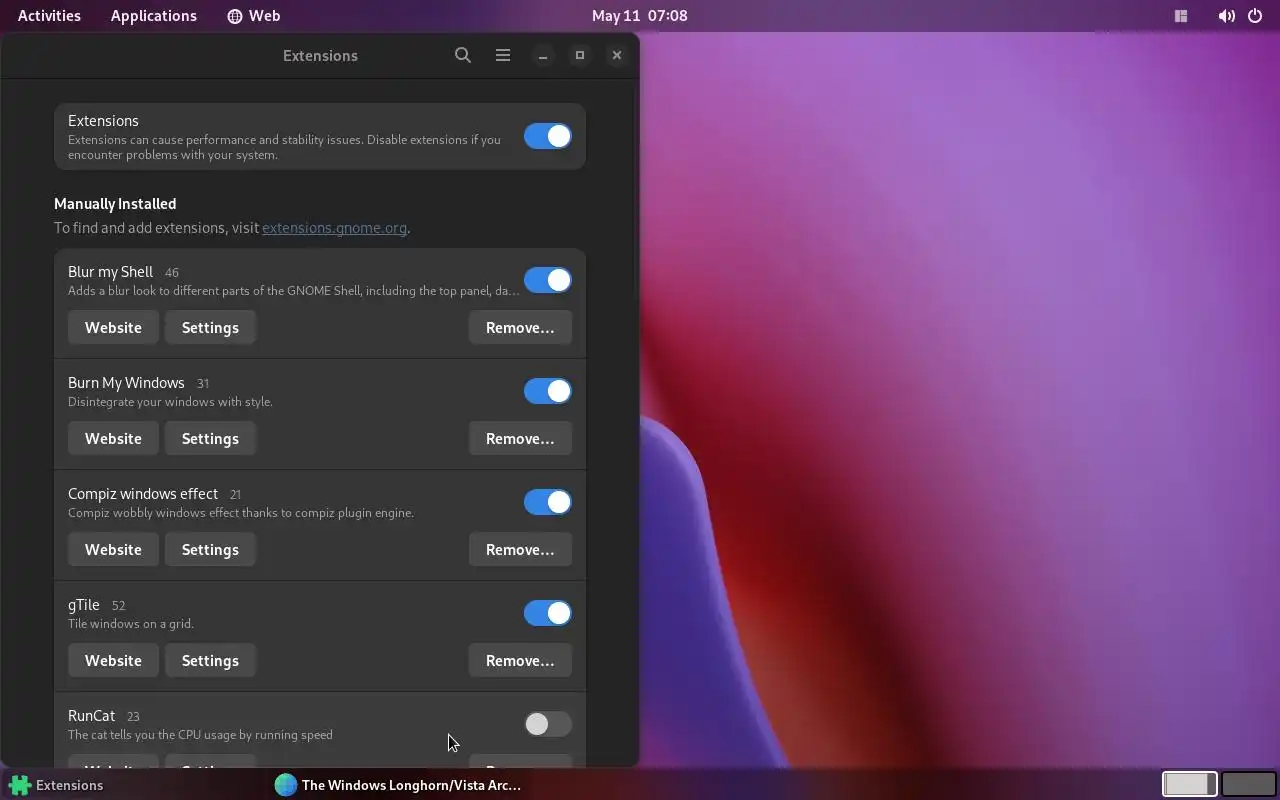The width and height of the screenshot is (1280, 800).
Task: Open the Applications menu
Action: point(154,16)
